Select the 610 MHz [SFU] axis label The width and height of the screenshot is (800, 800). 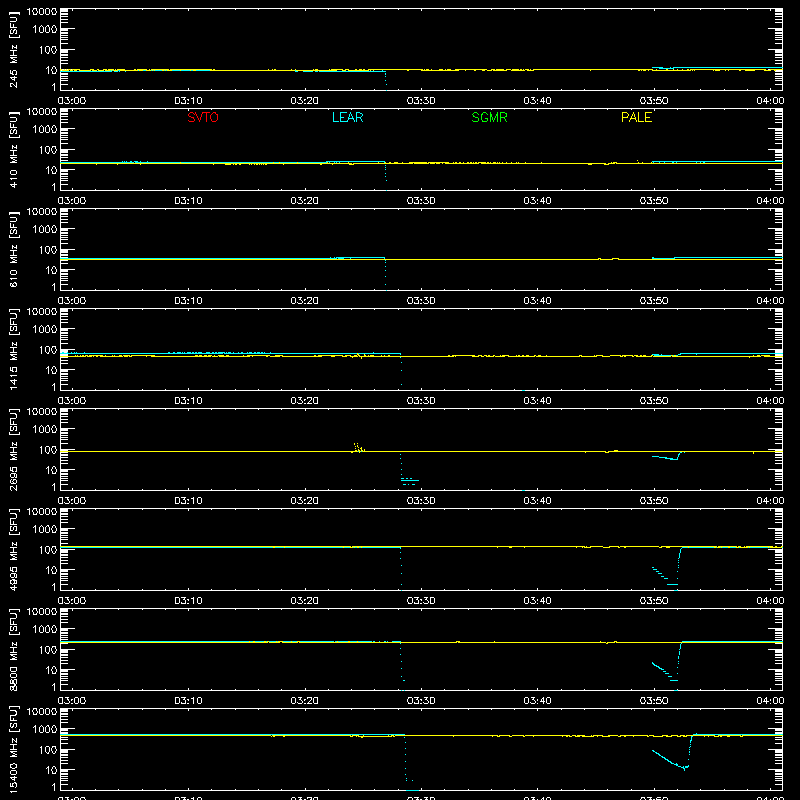click(x=14, y=249)
